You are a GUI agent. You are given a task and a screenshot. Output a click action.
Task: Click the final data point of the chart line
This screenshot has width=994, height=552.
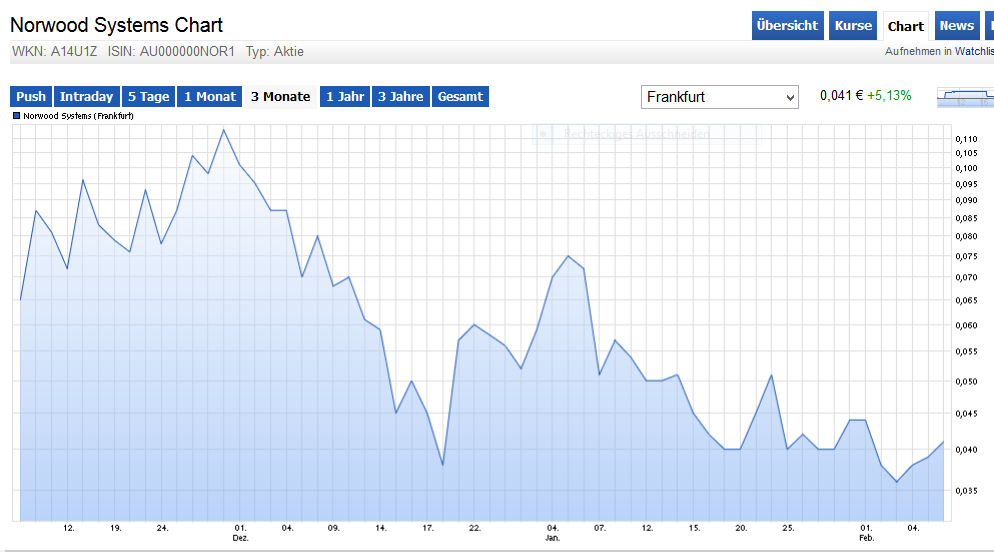coord(943,442)
